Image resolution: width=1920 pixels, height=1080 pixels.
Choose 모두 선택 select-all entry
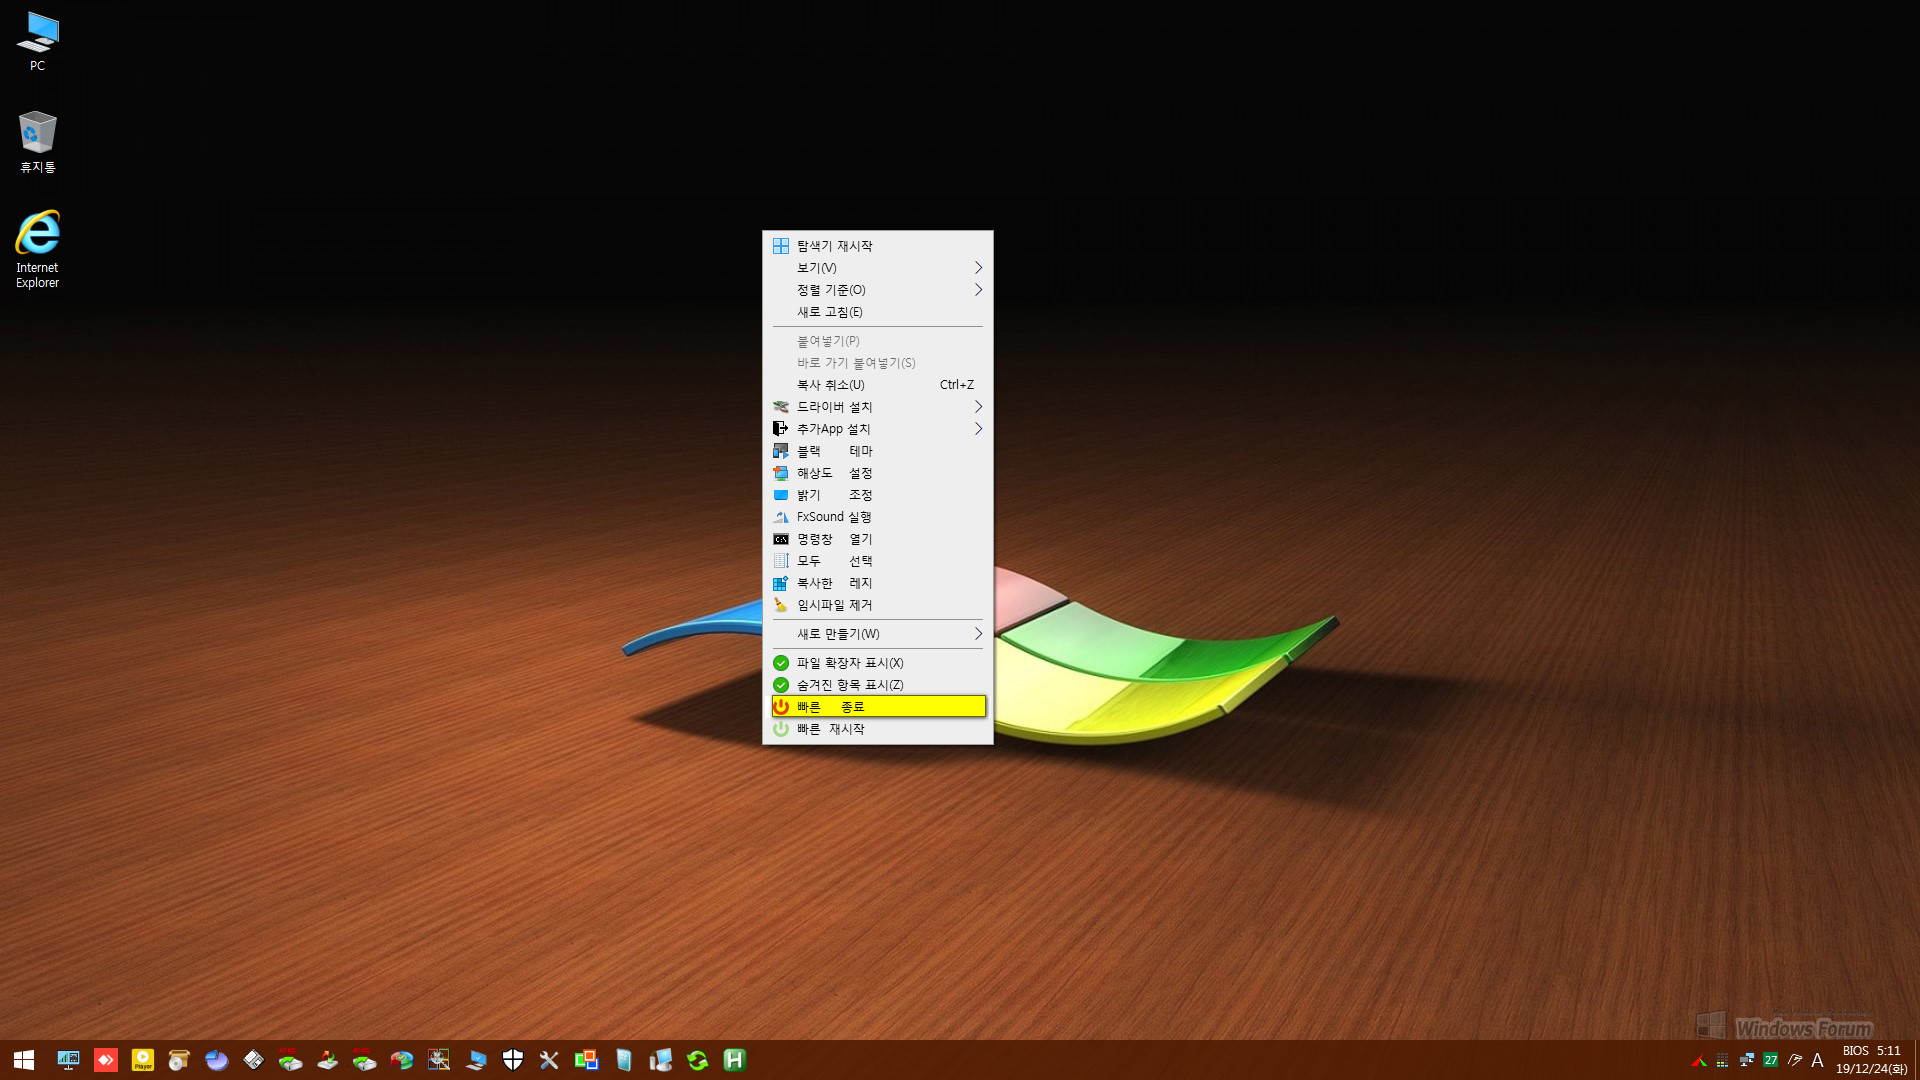tap(877, 561)
